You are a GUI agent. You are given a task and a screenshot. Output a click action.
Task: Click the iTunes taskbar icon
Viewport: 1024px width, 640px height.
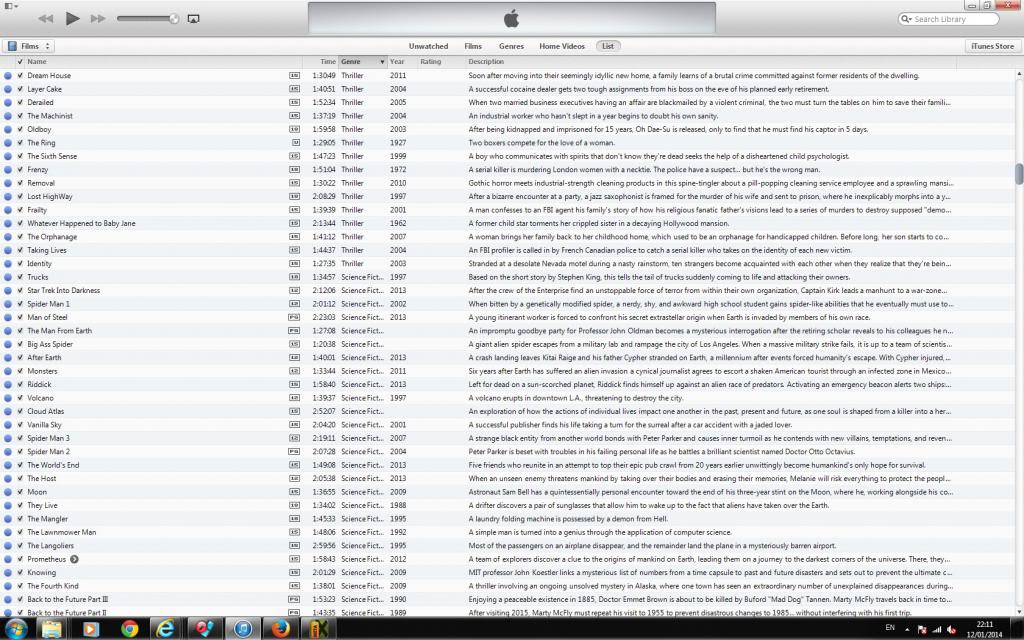(243, 629)
